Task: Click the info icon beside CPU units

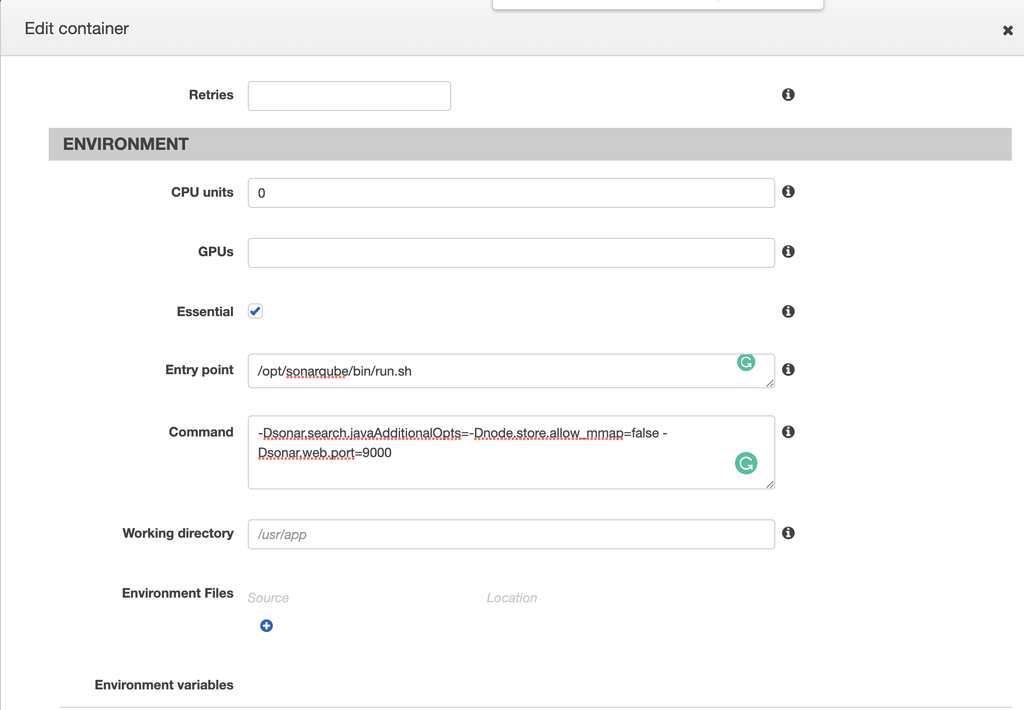Action: click(788, 192)
